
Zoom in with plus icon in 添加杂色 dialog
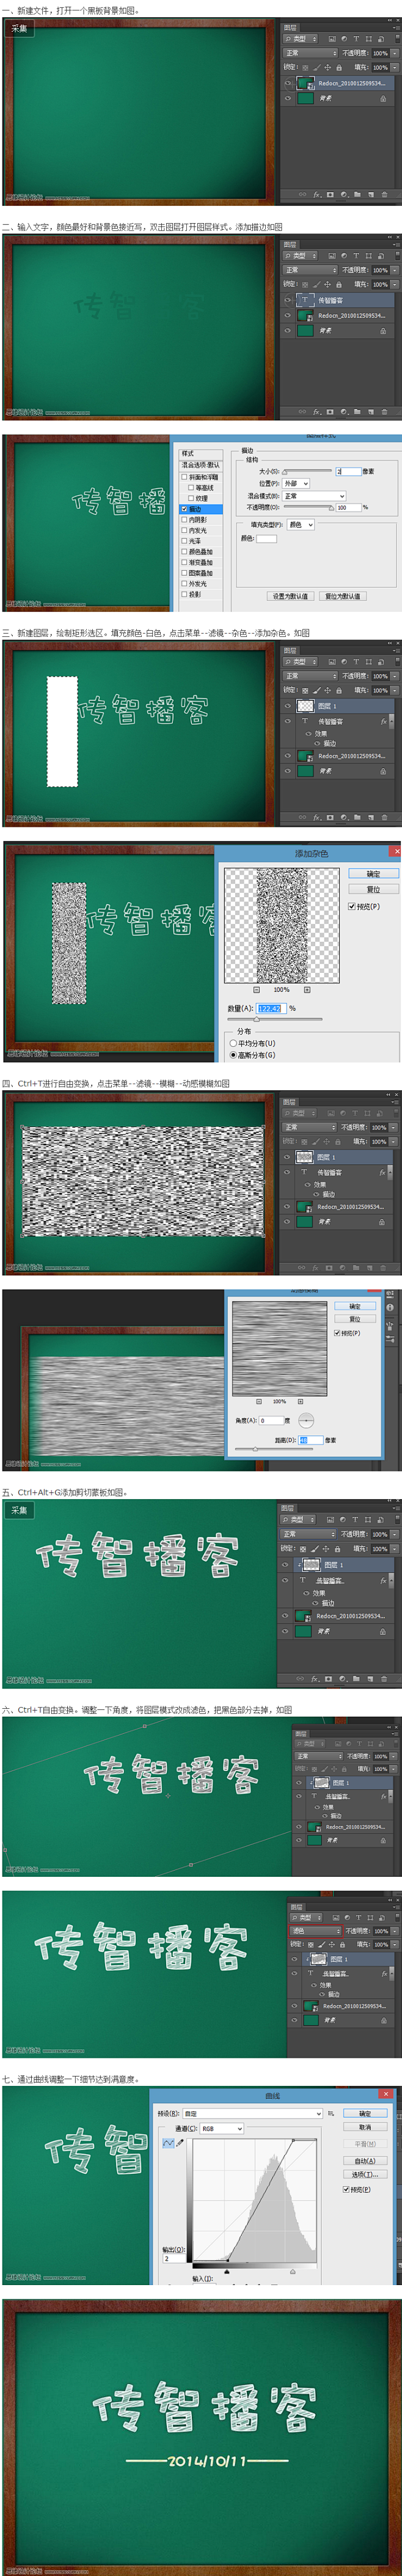pos(307,990)
